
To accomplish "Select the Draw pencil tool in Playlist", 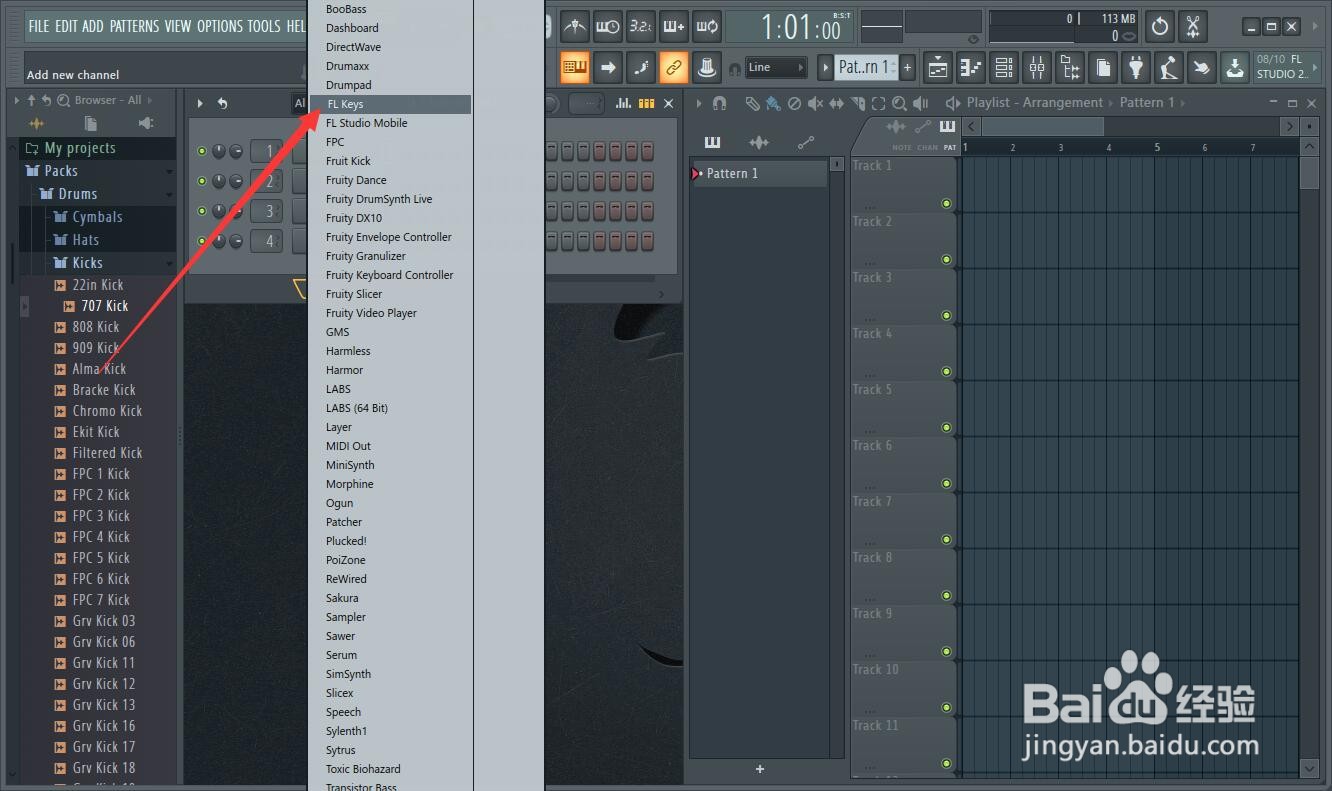I will pos(752,103).
